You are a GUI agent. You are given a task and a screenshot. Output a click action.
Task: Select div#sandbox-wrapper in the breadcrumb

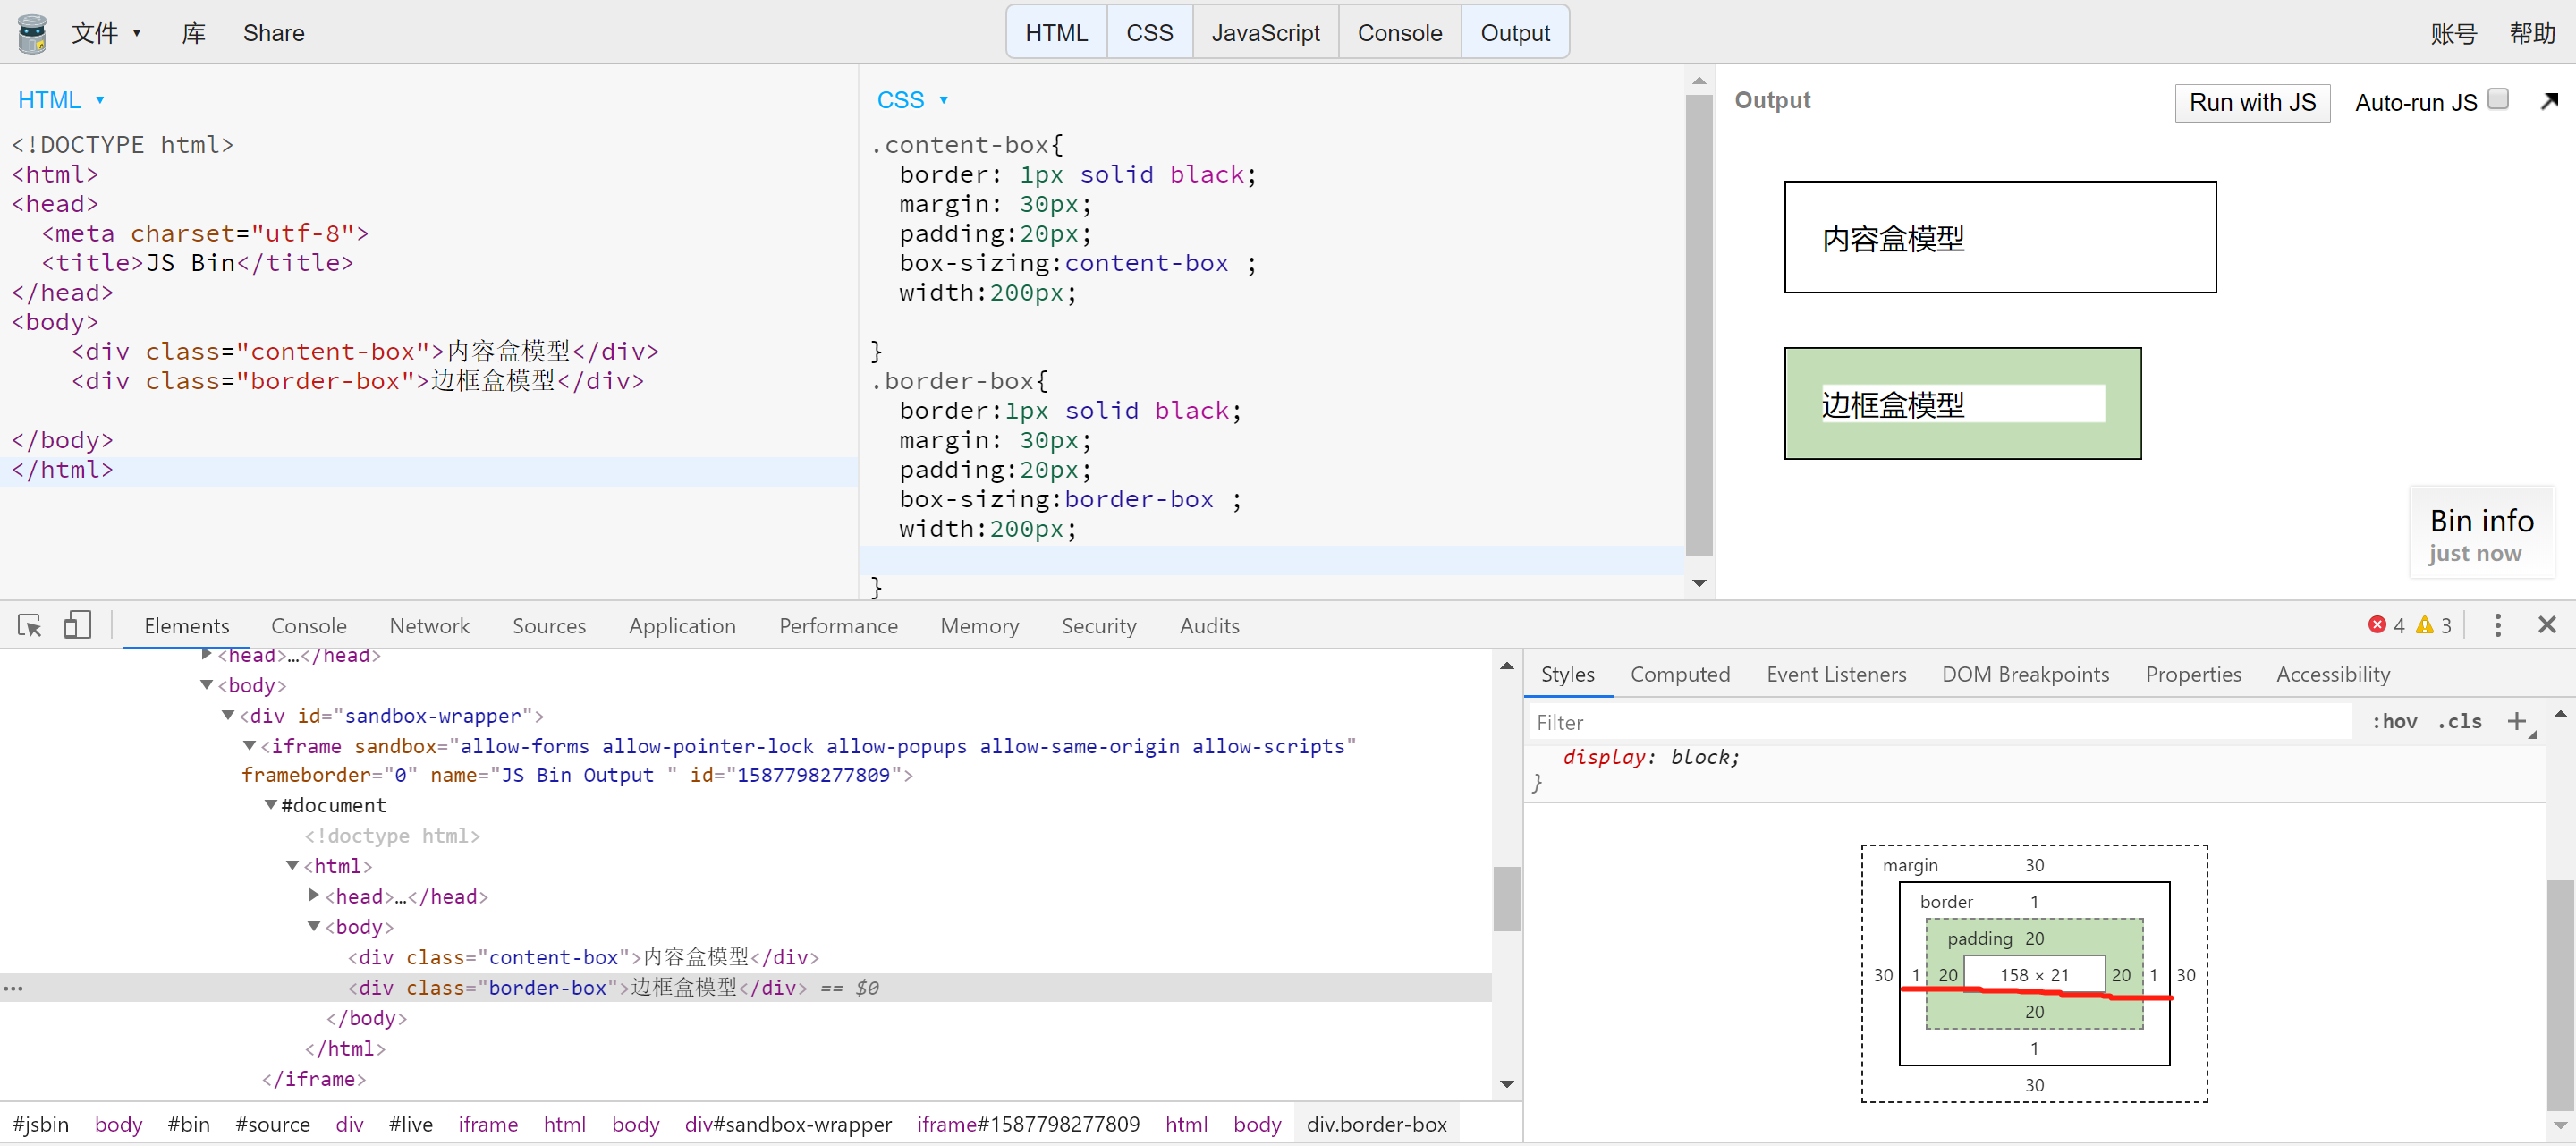point(788,1123)
